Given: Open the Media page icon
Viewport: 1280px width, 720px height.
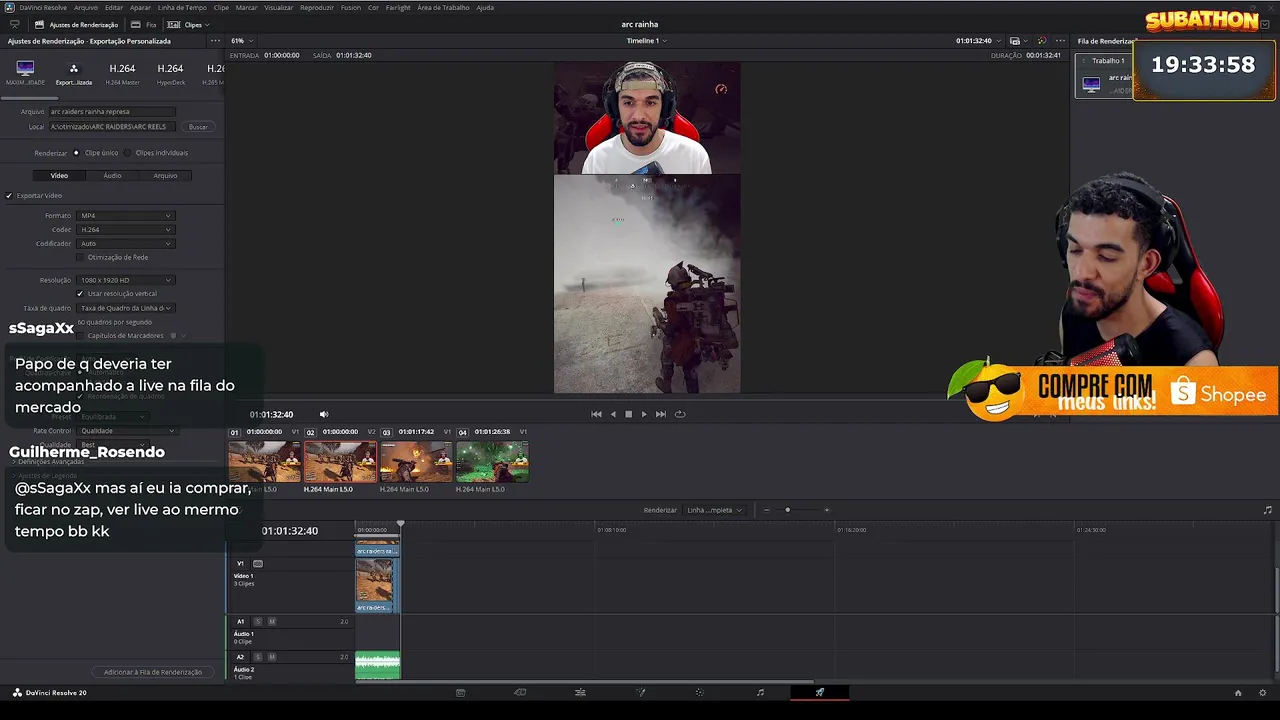Looking at the screenshot, I should tap(460, 692).
